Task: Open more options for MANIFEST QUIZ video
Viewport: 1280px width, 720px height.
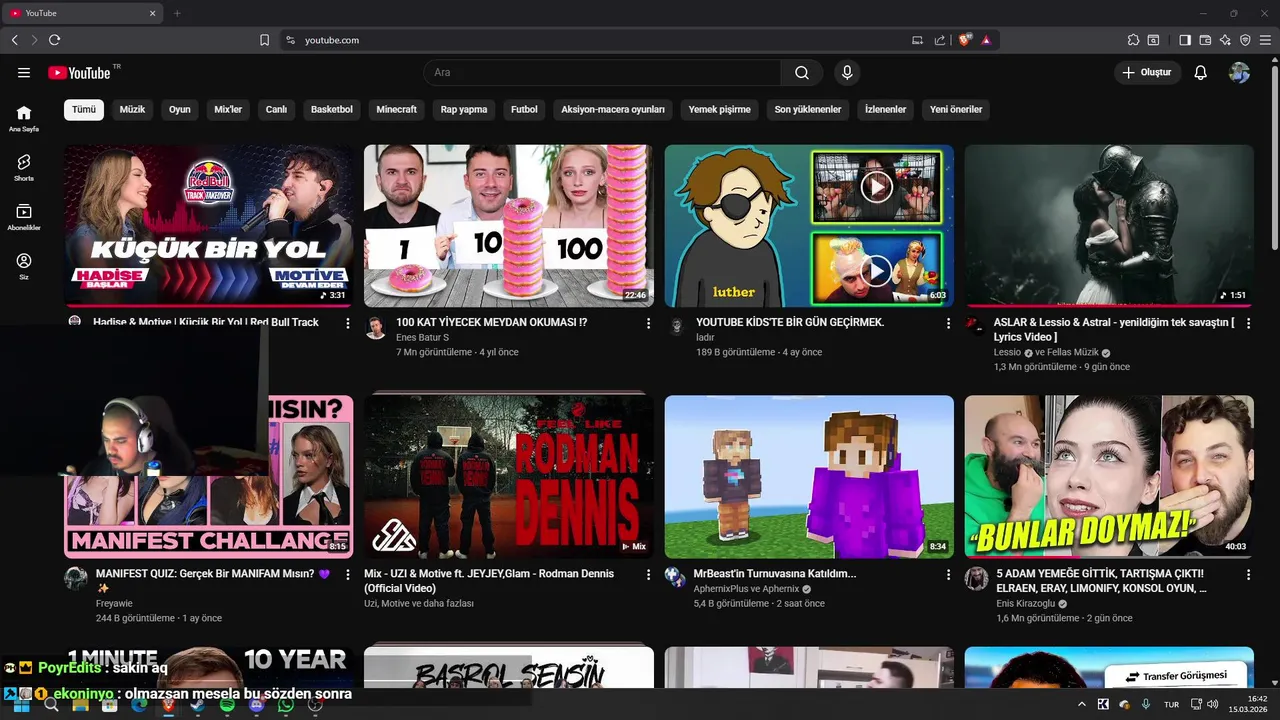Action: [348, 575]
